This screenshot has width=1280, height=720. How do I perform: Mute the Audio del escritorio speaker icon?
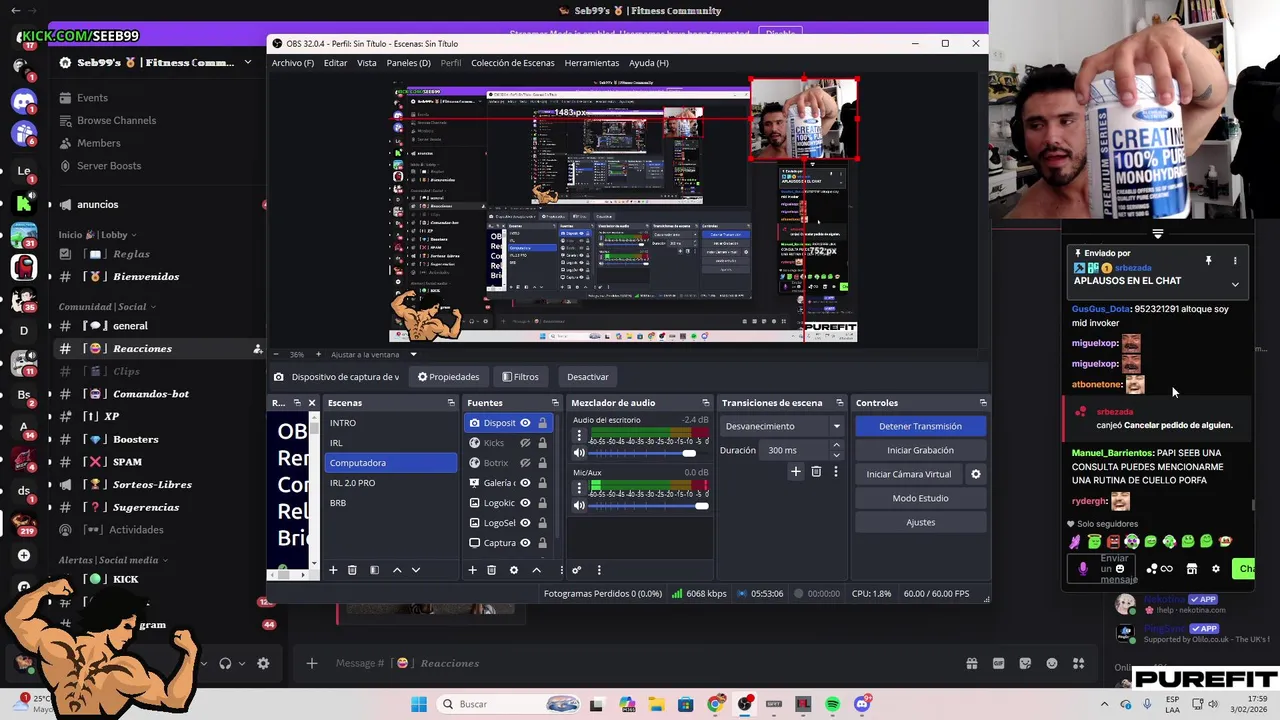pos(579,454)
